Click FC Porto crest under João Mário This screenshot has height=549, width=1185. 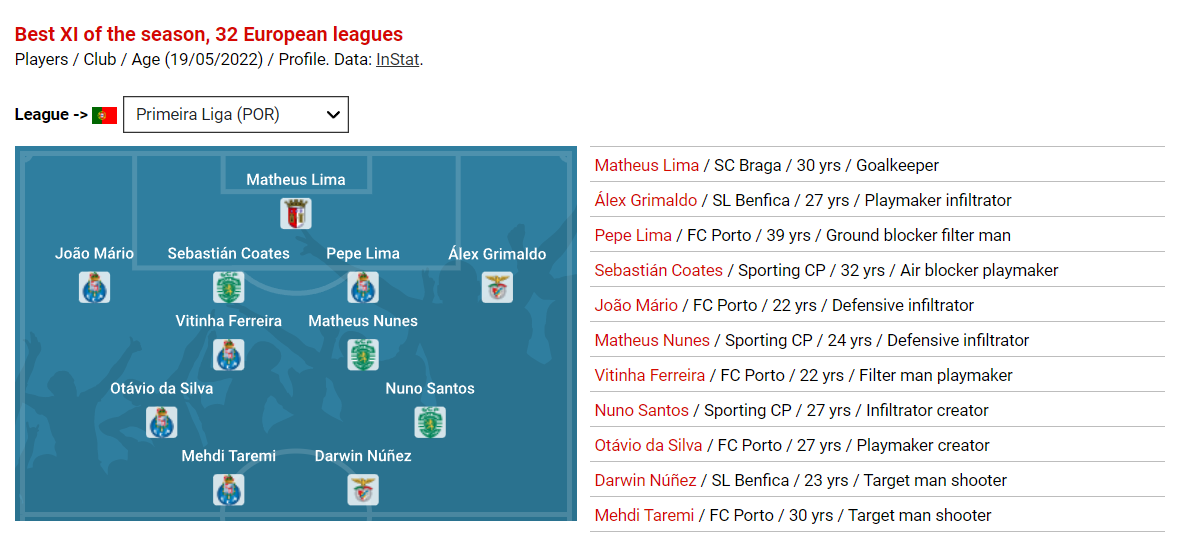click(x=95, y=288)
